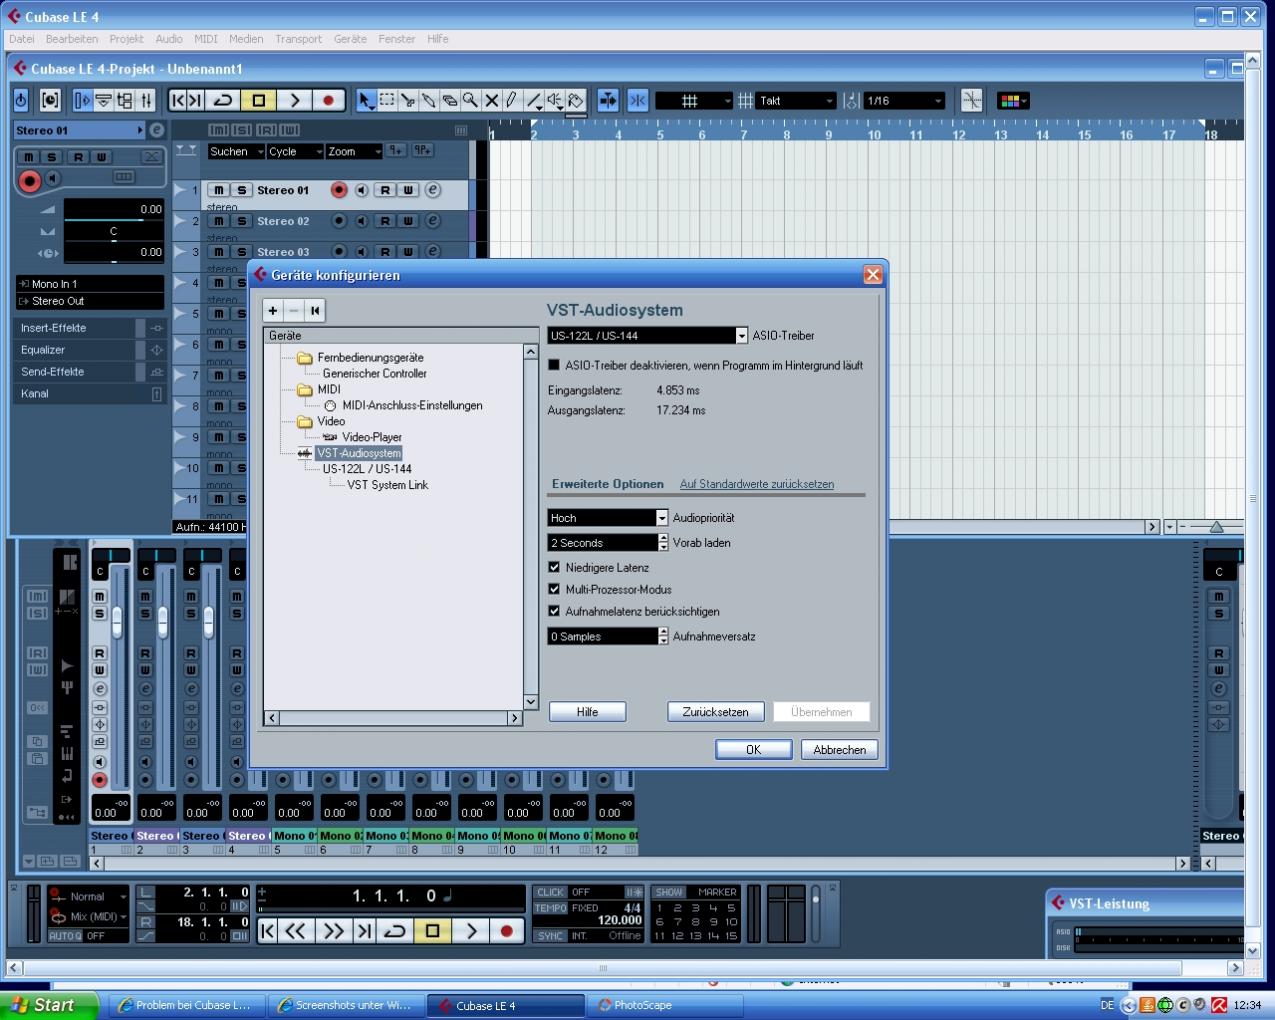Image resolution: width=1275 pixels, height=1020 pixels.
Task: Toggle the Multi-Prozessor-Modus checkbox
Action: point(554,590)
